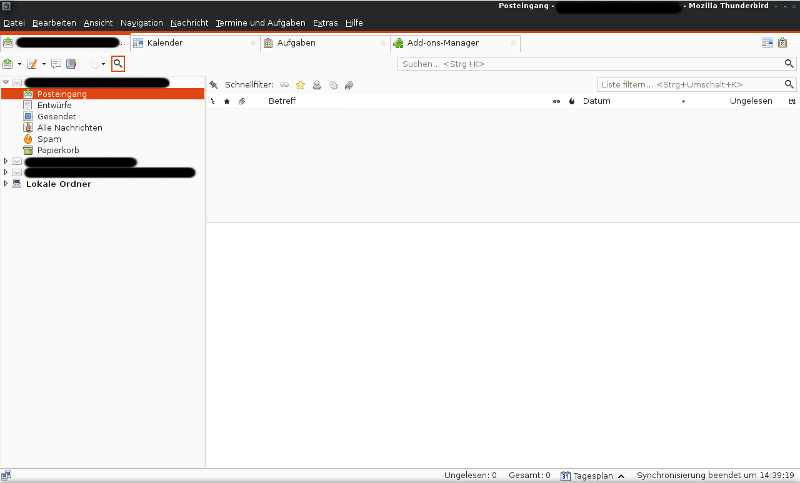Screen dimensions: 800x483
Task: Select the Entwürfe folder
Action: [x=54, y=105]
